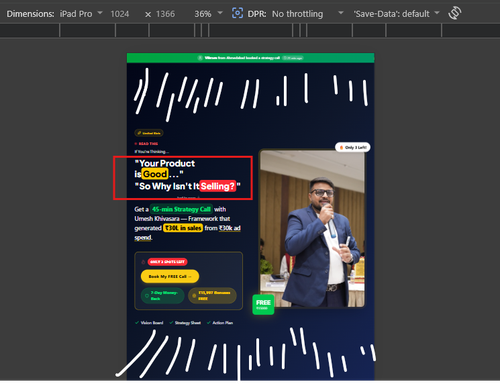Click the speaker photo of Umesh Khivasara
The image size is (500, 384).
(x=312, y=229)
